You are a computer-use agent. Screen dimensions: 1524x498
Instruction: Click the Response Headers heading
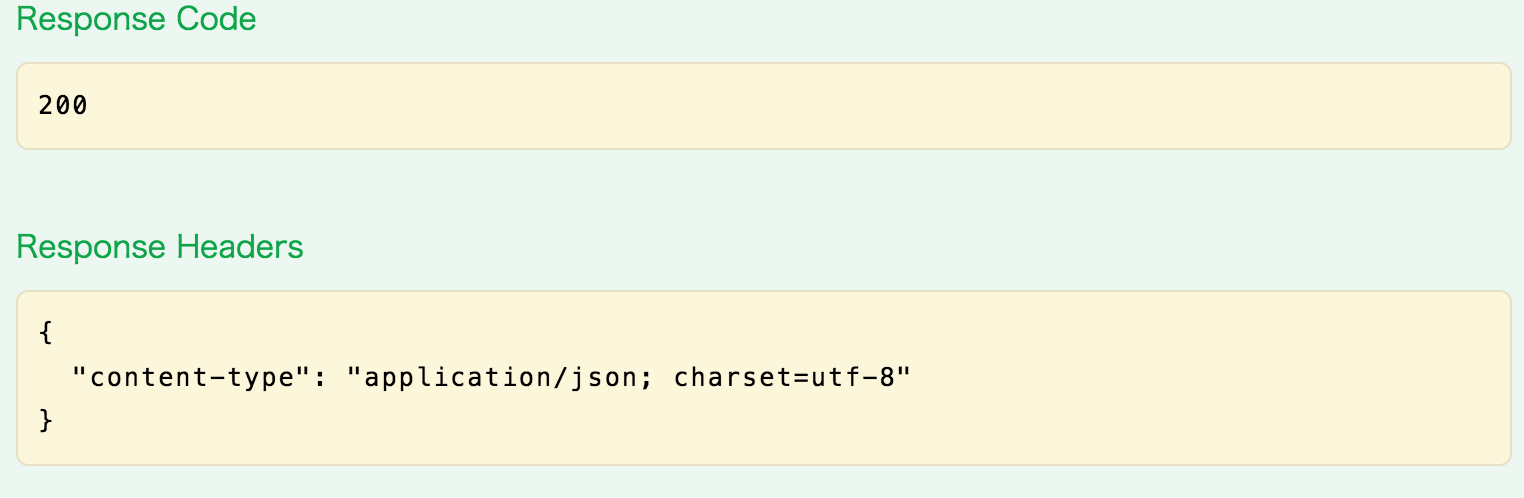(x=160, y=247)
